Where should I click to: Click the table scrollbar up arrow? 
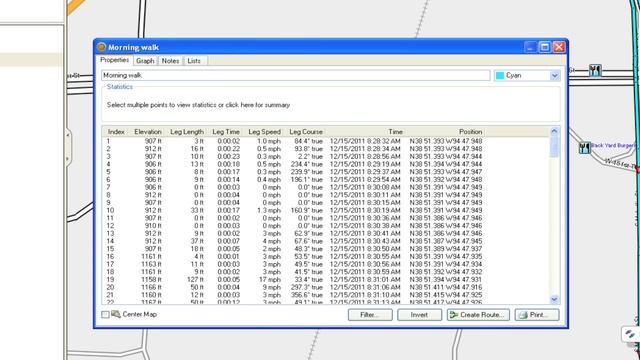554,131
